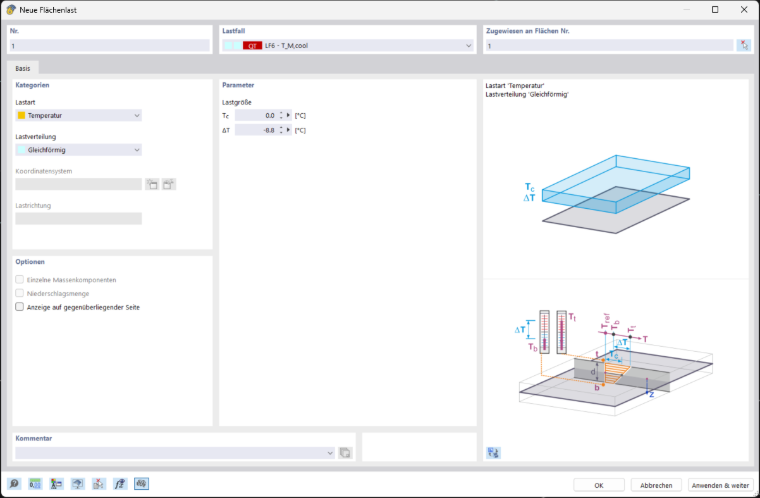Toggle the Einzelne Massenkomponenten checkbox
This screenshot has width=760, height=498.
(x=19, y=280)
